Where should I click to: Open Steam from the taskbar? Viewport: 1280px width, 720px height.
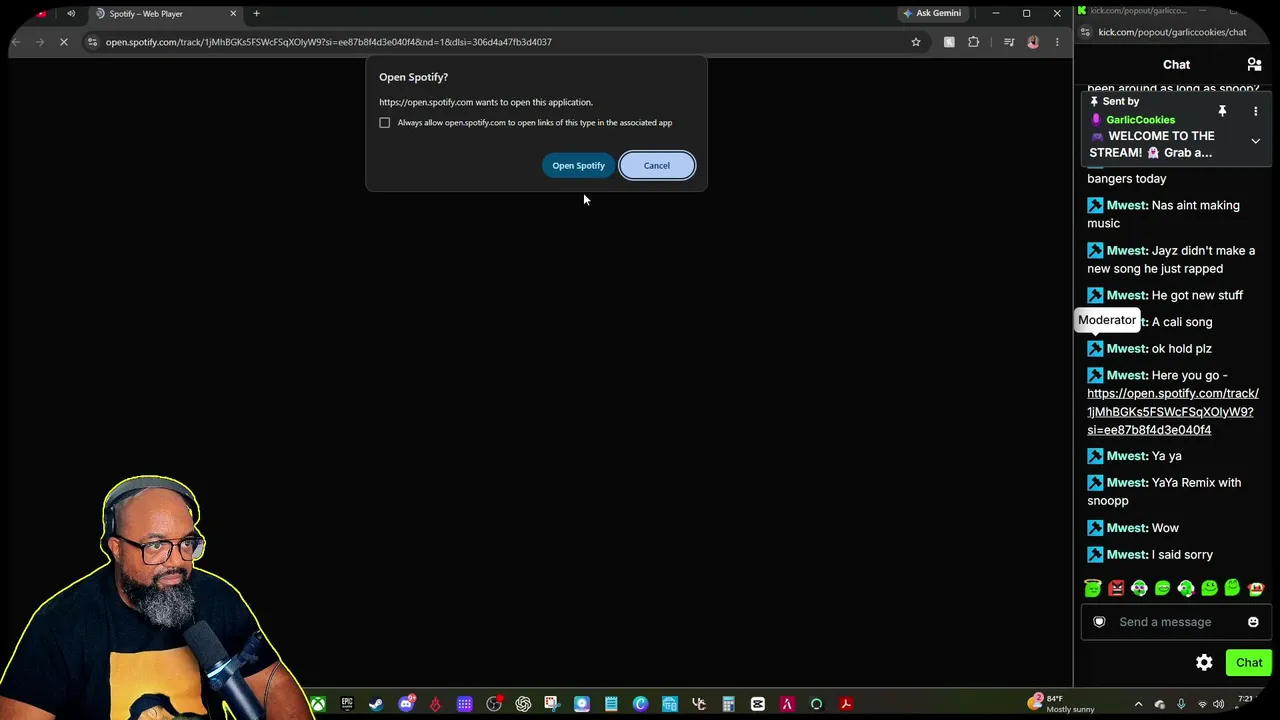376,704
